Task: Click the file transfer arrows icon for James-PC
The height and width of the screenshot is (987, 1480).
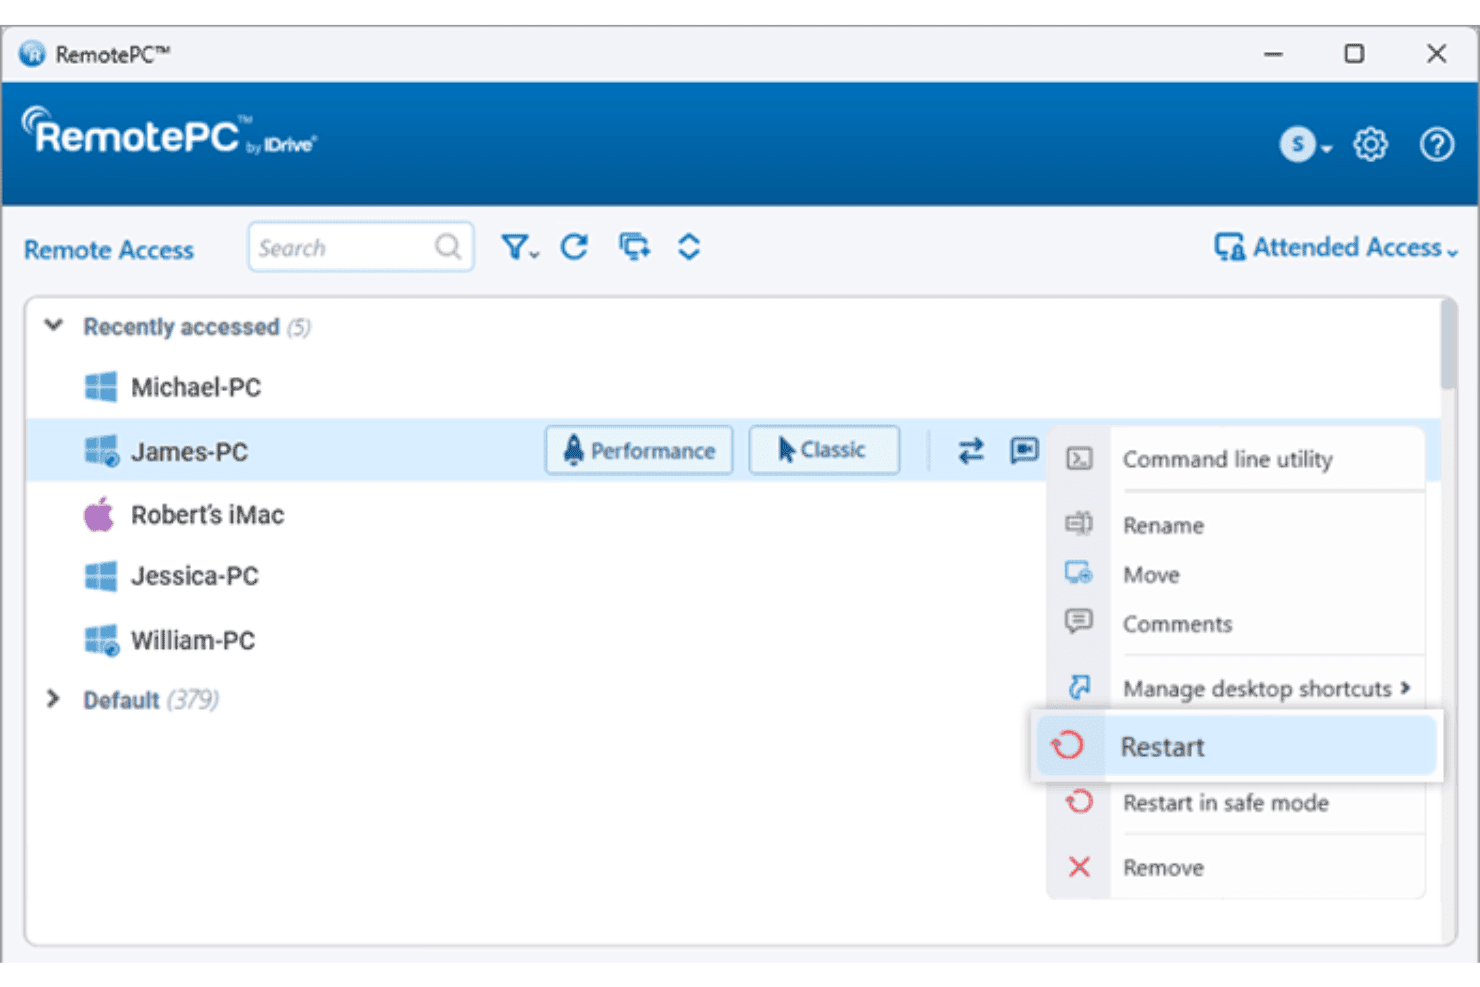Action: [x=971, y=451]
